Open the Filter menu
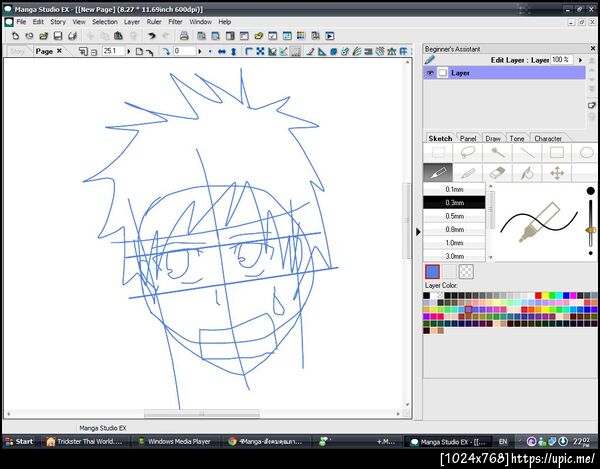This screenshot has height=469, width=600. 175,21
